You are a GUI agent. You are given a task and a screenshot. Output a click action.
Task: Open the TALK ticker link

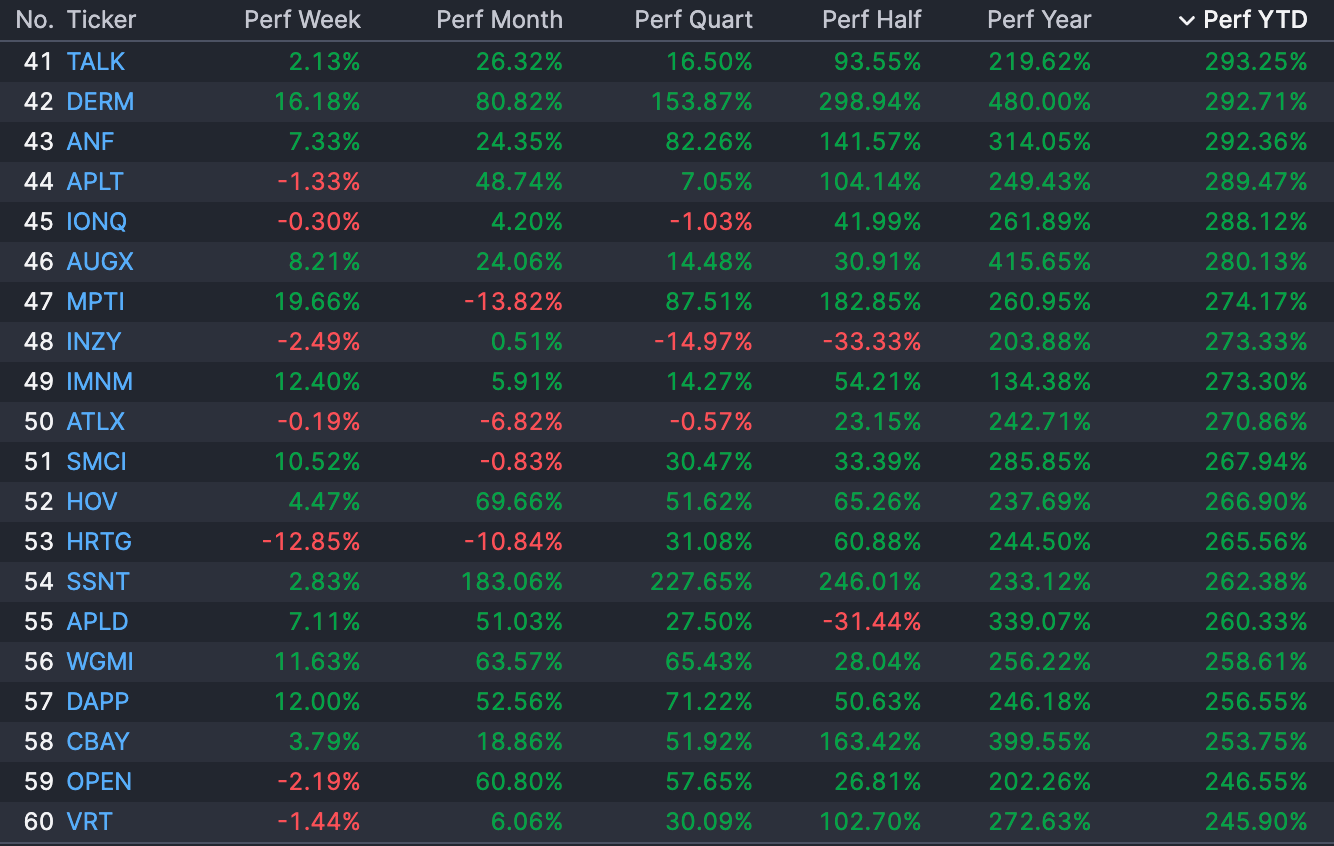coord(96,62)
